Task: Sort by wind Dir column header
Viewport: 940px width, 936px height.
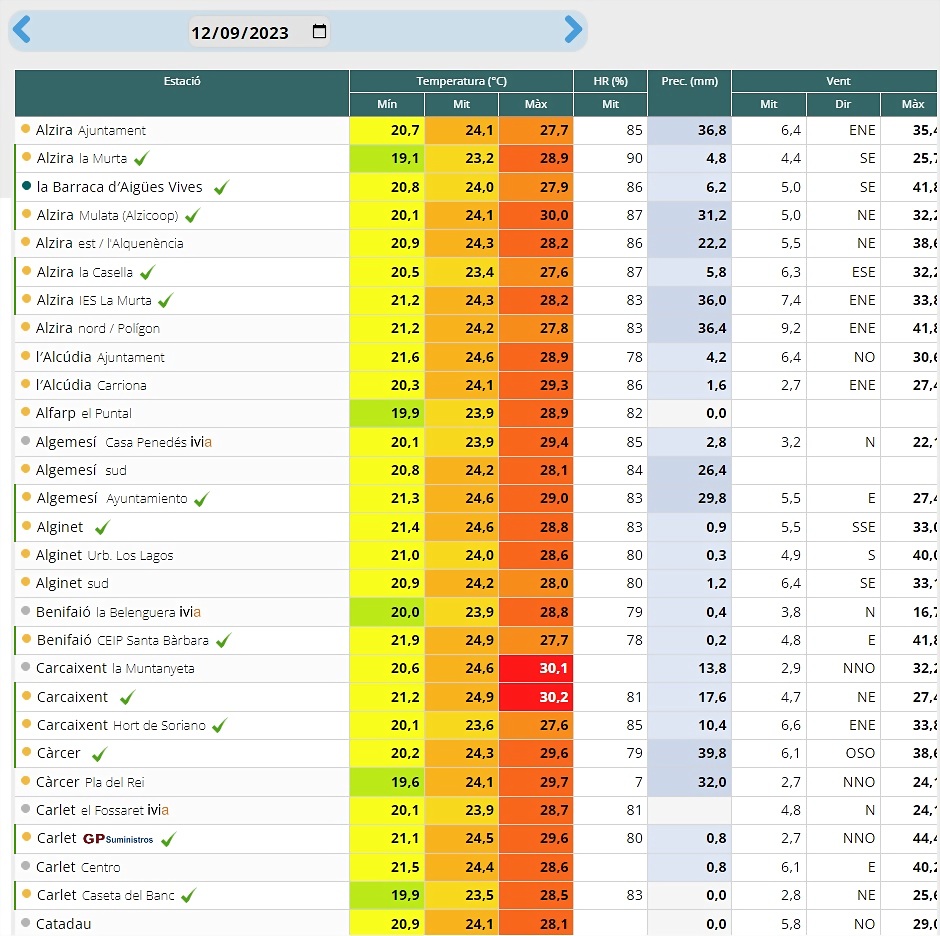Action: (x=843, y=104)
